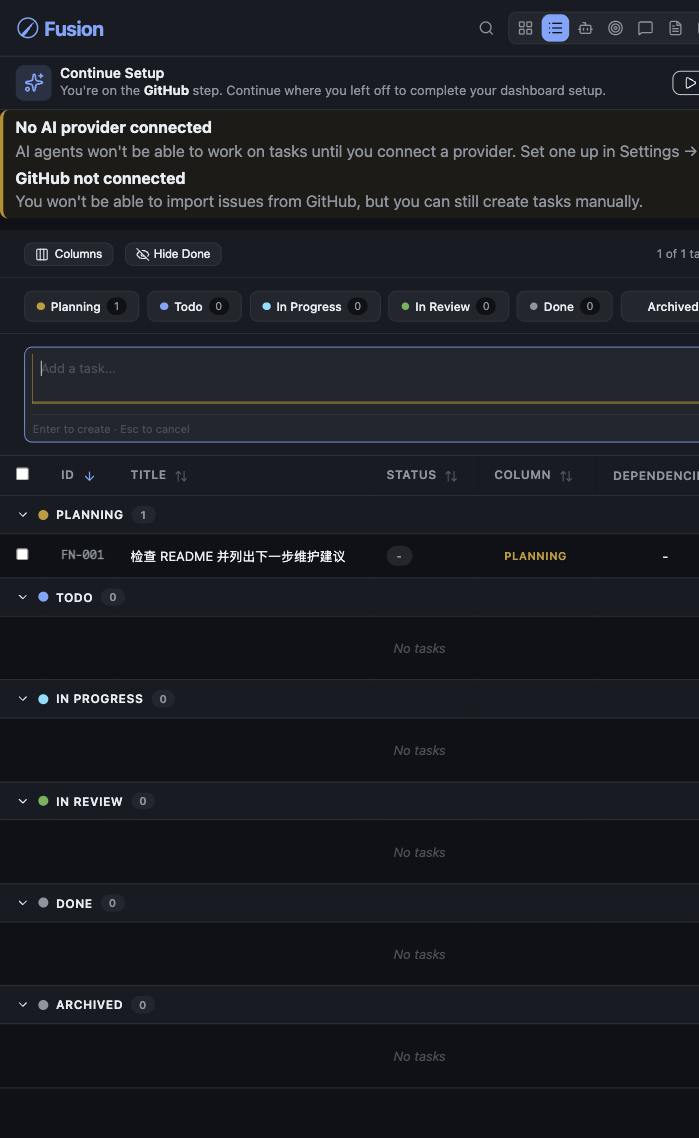Switch to board grid view icon
The width and height of the screenshot is (699, 1138).
(526, 28)
